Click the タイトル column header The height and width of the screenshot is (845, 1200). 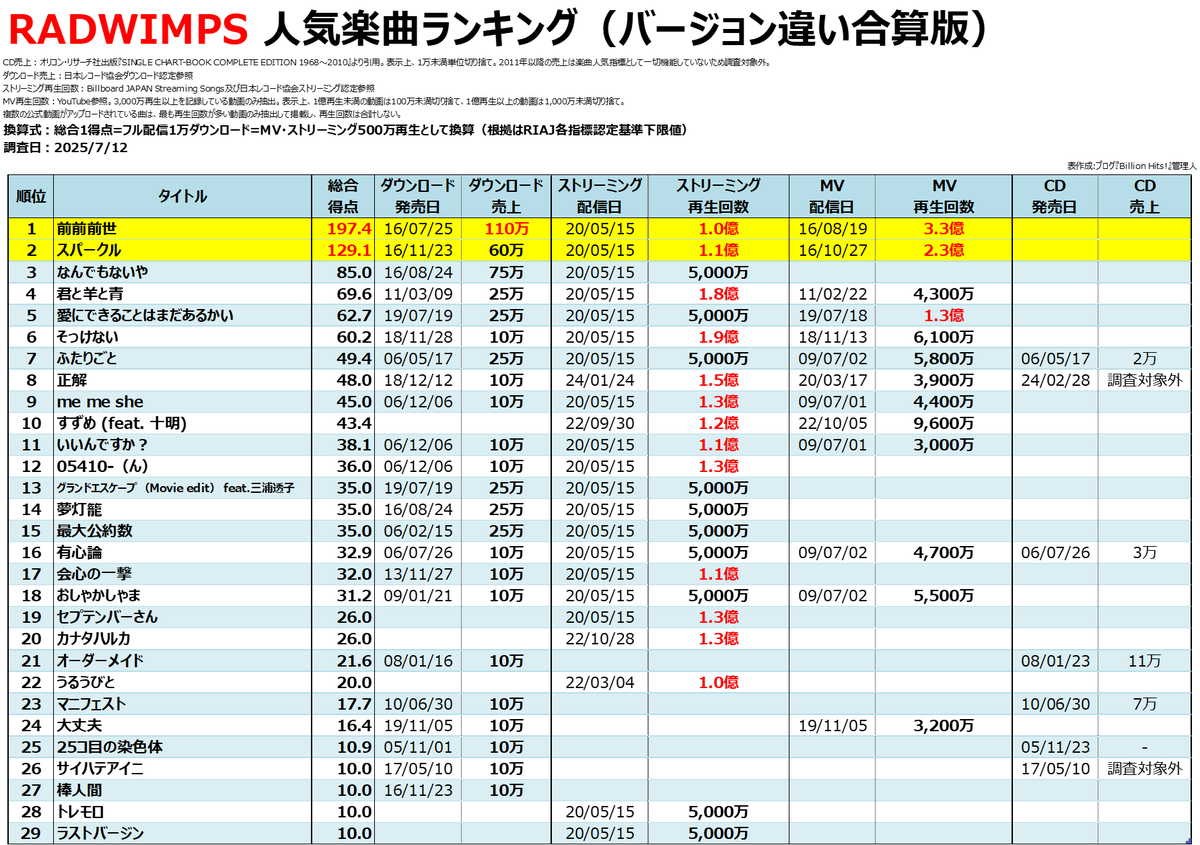tap(182, 196)
